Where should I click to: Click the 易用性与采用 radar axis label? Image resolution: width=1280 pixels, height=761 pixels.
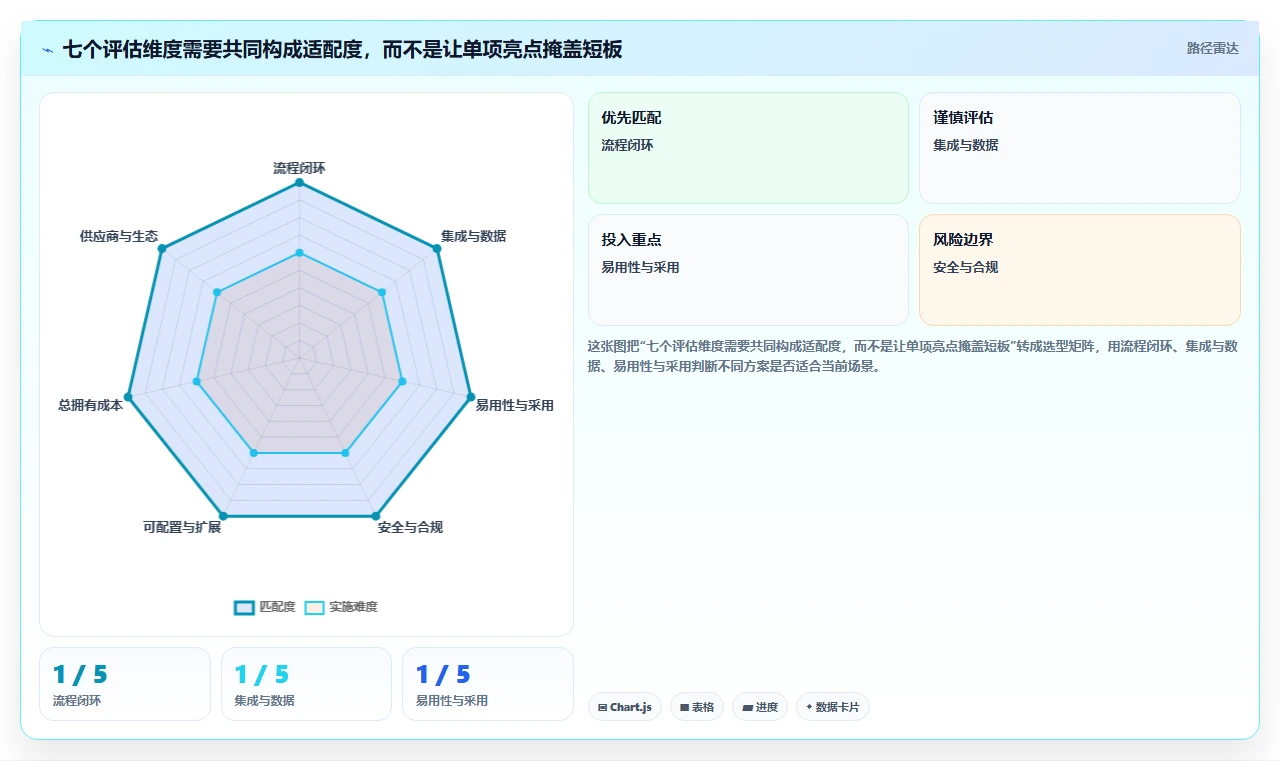514,405
